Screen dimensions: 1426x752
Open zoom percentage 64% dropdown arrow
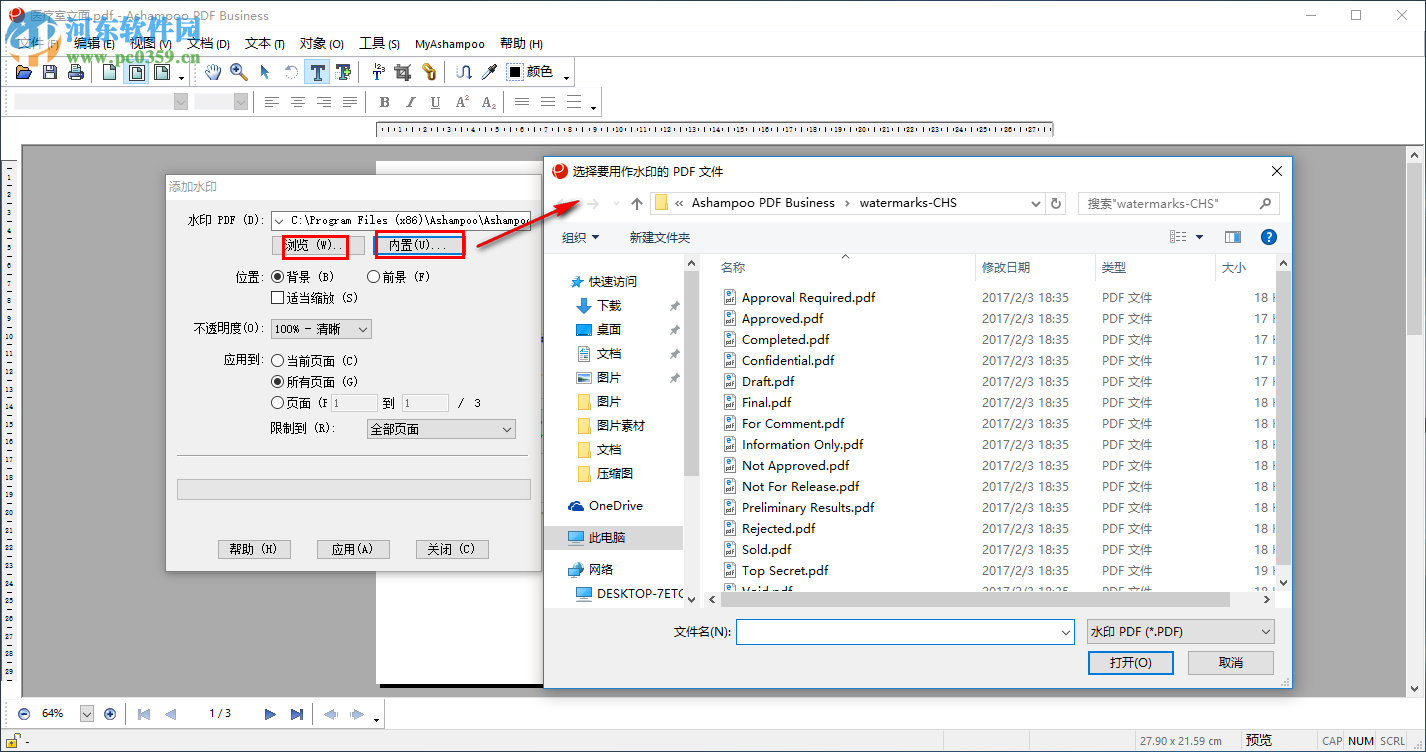86,714
